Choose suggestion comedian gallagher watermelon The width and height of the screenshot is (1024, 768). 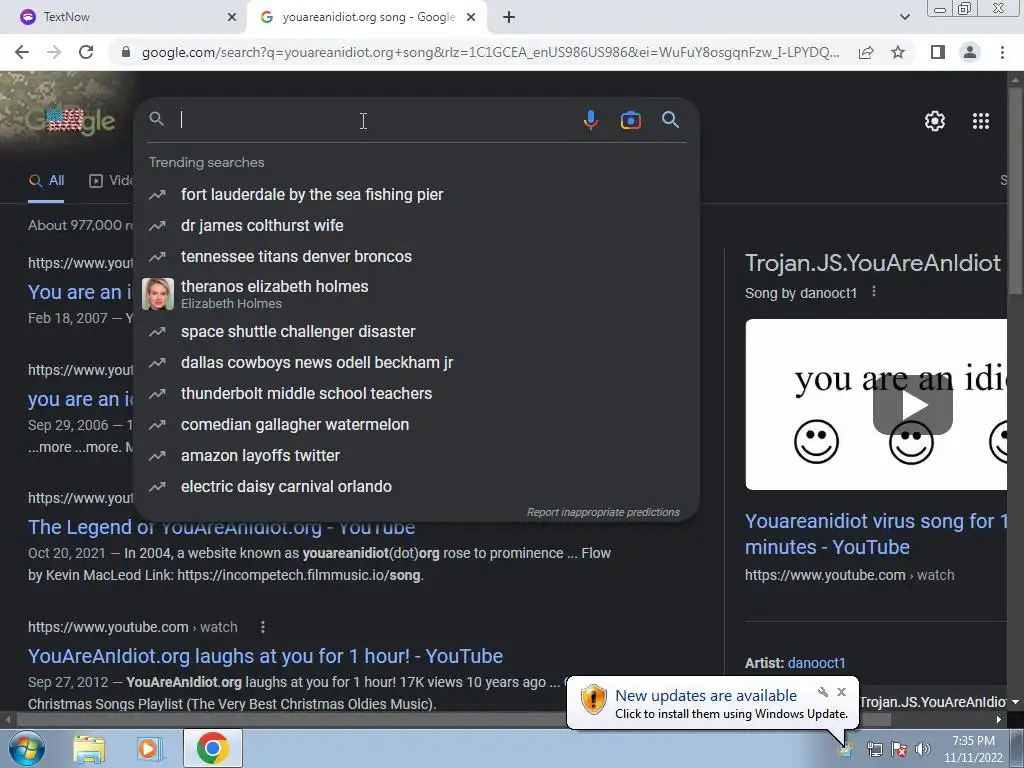click(x=416, y=424)
